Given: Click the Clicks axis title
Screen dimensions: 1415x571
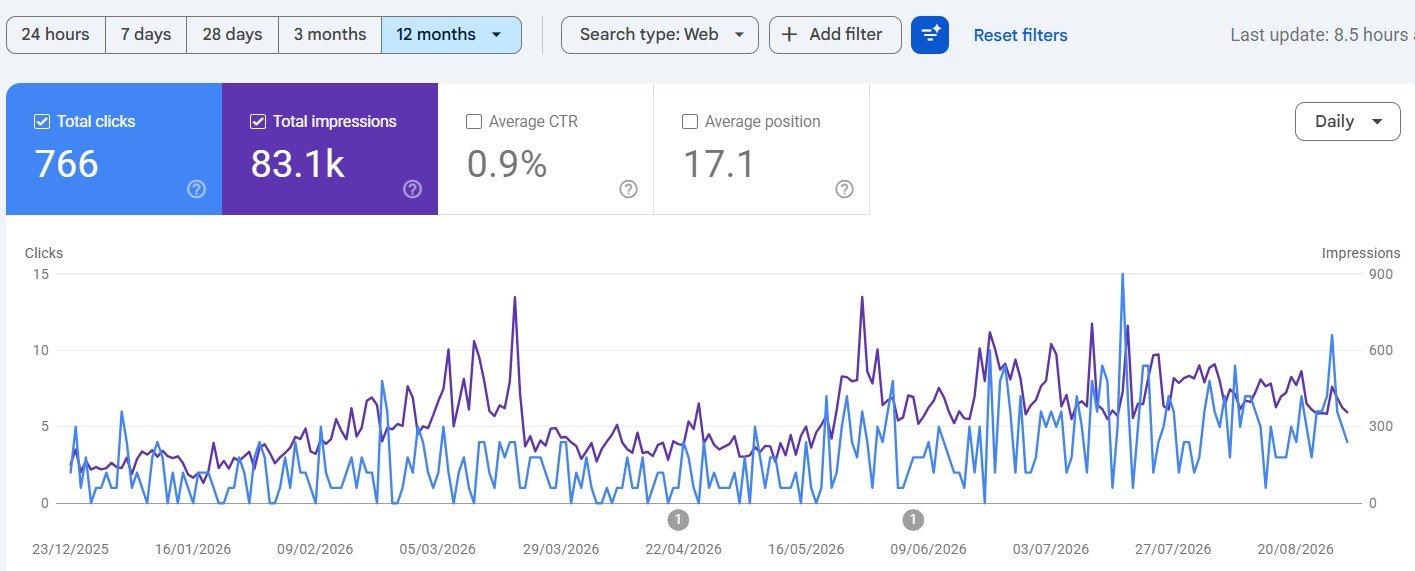Looking at the screenshot, I should [44, 253].
